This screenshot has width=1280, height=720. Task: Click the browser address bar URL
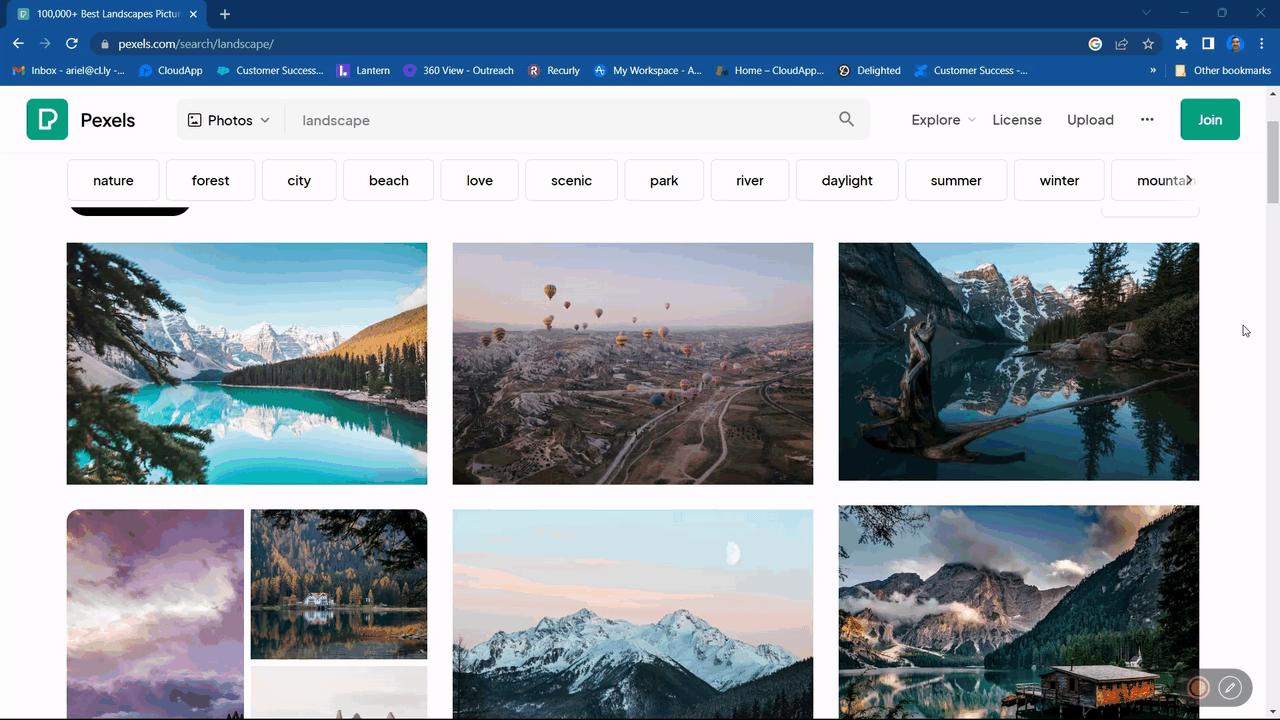click(x=196, y=44)
